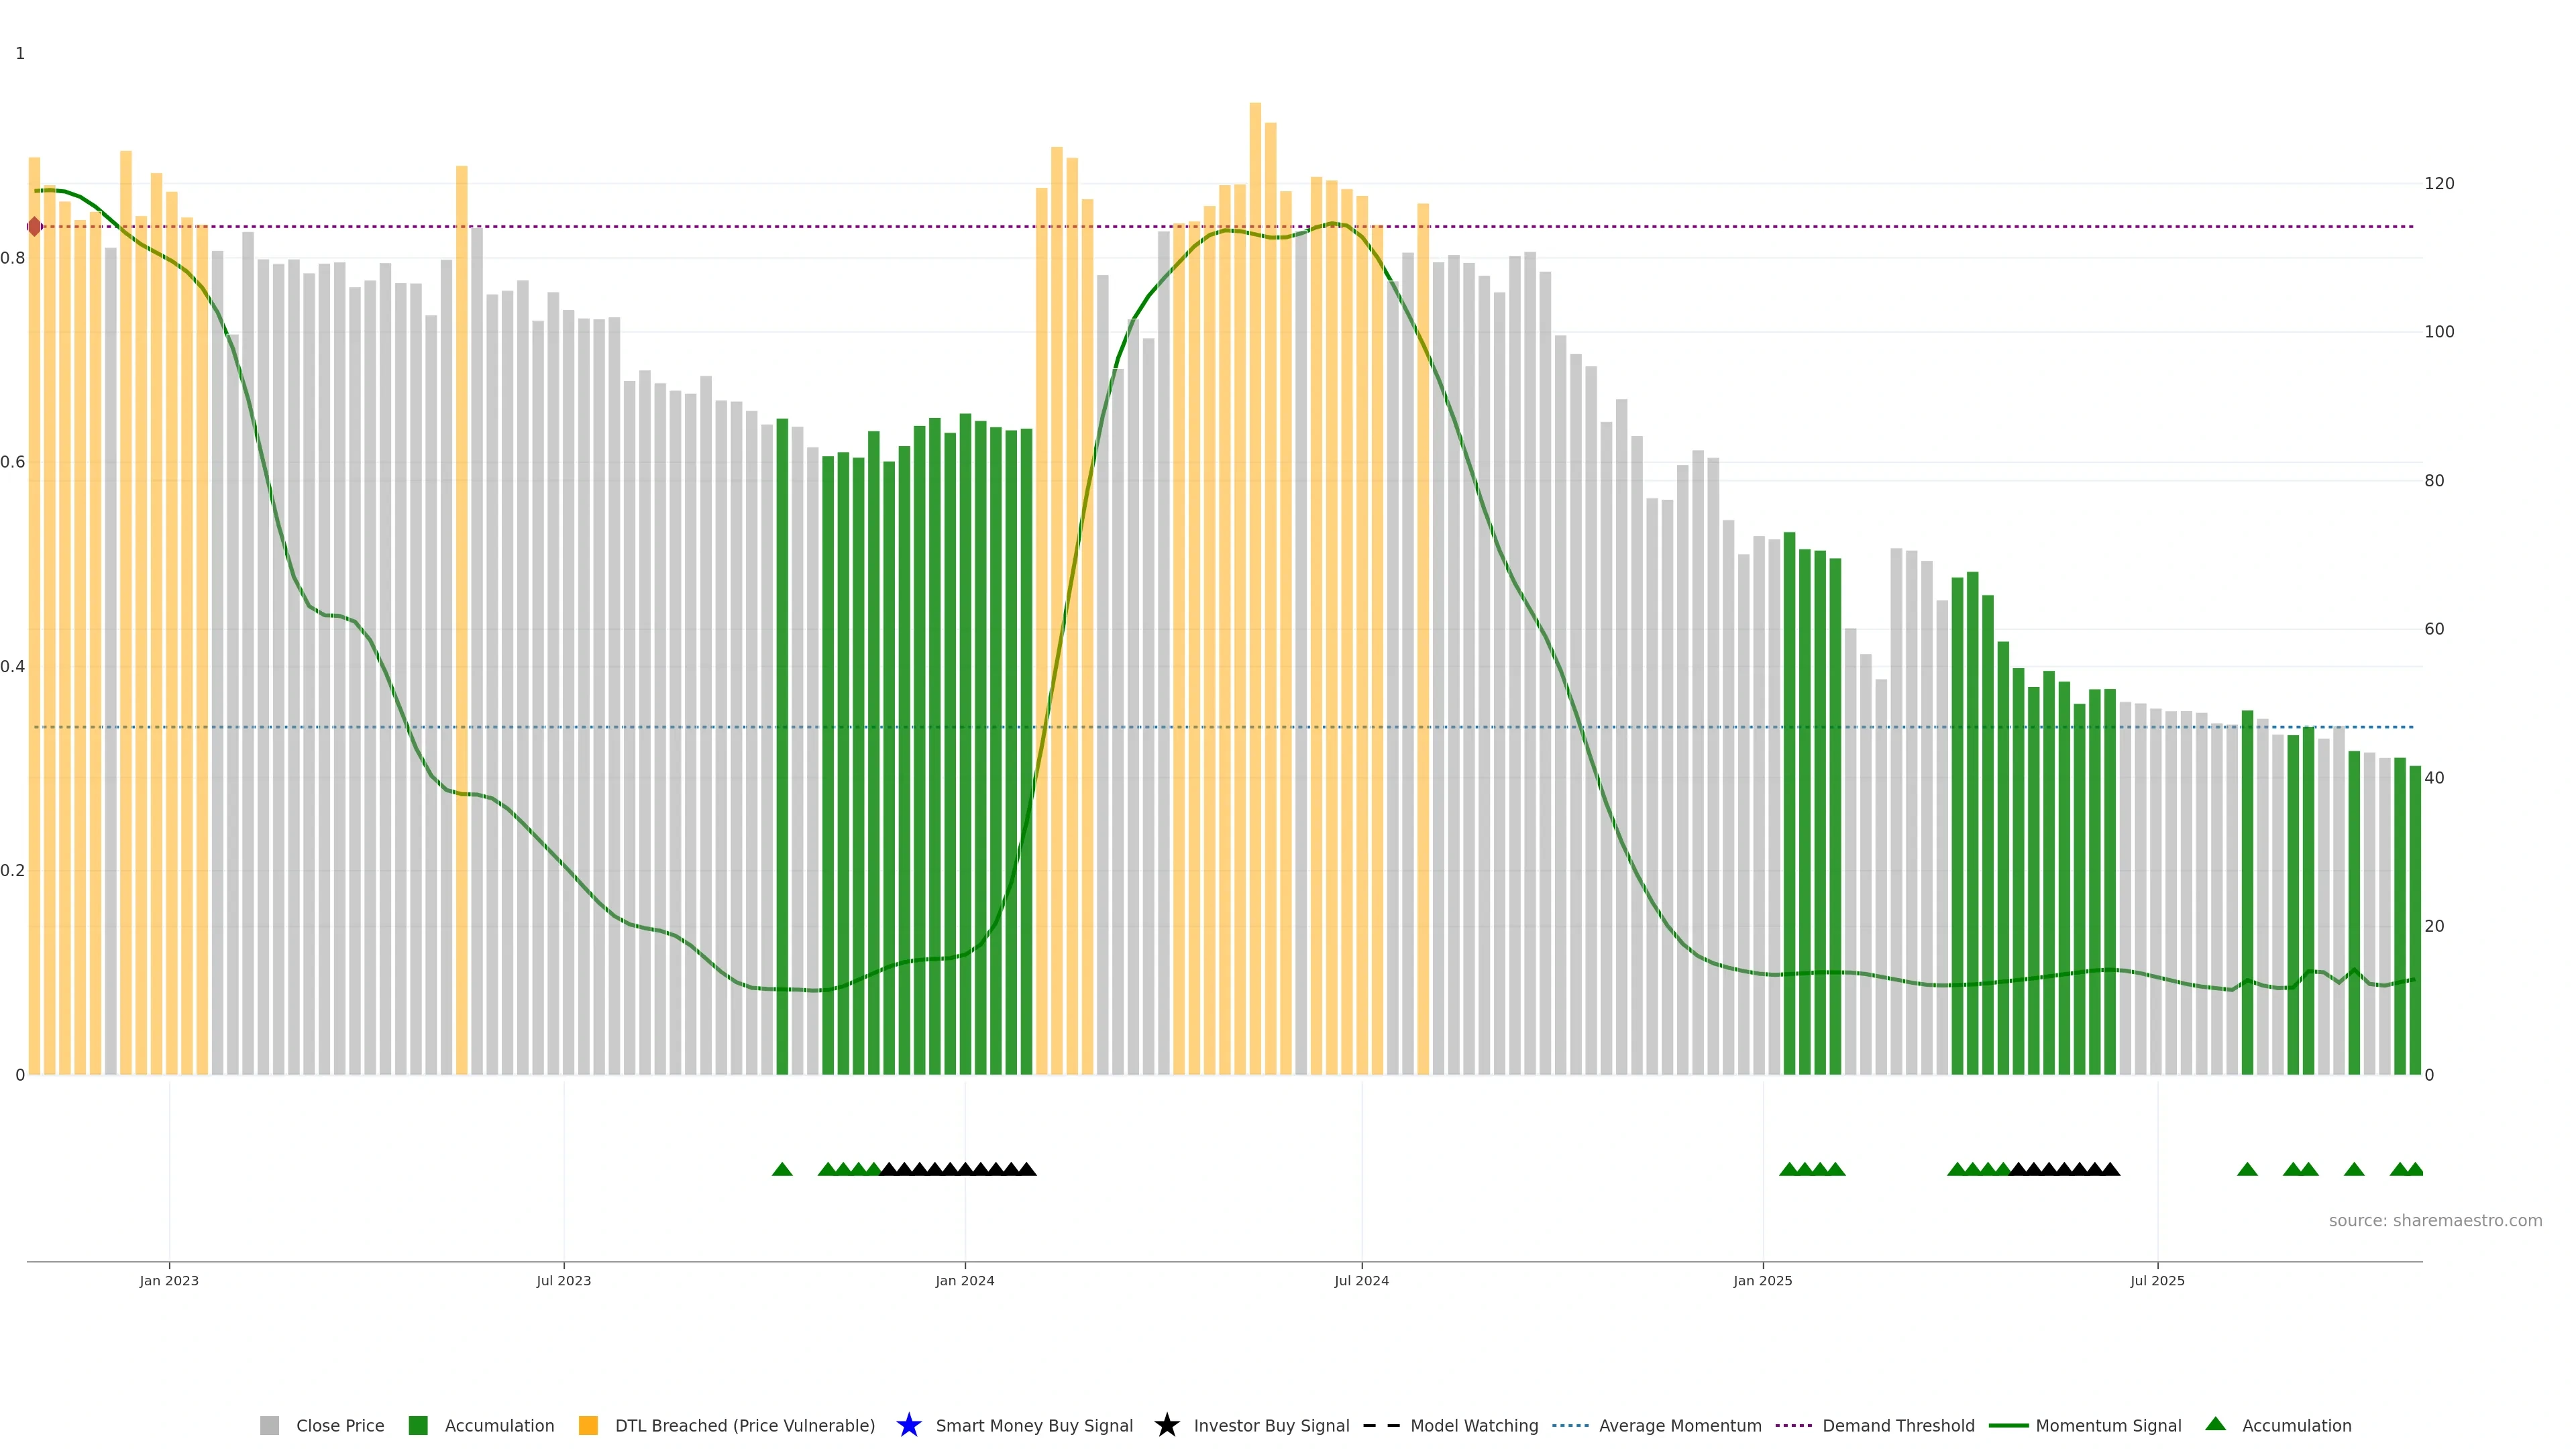2576x1449 pixels.
Task: Click the Investor Buy Signal legend label
Action: (x=1271, y=1425)
